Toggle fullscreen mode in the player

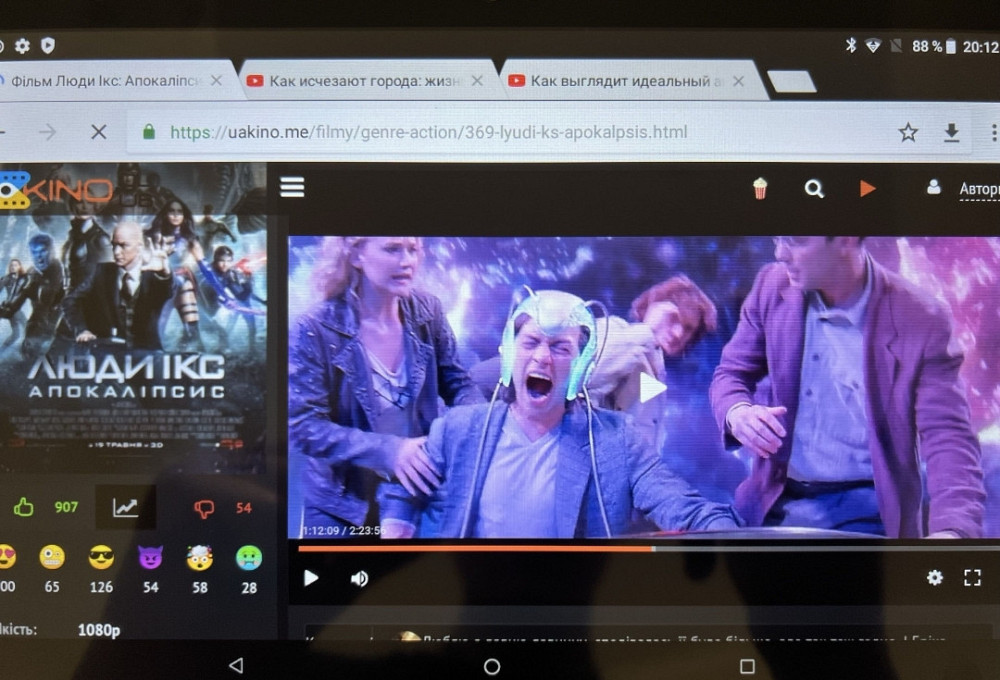[973, 578]
